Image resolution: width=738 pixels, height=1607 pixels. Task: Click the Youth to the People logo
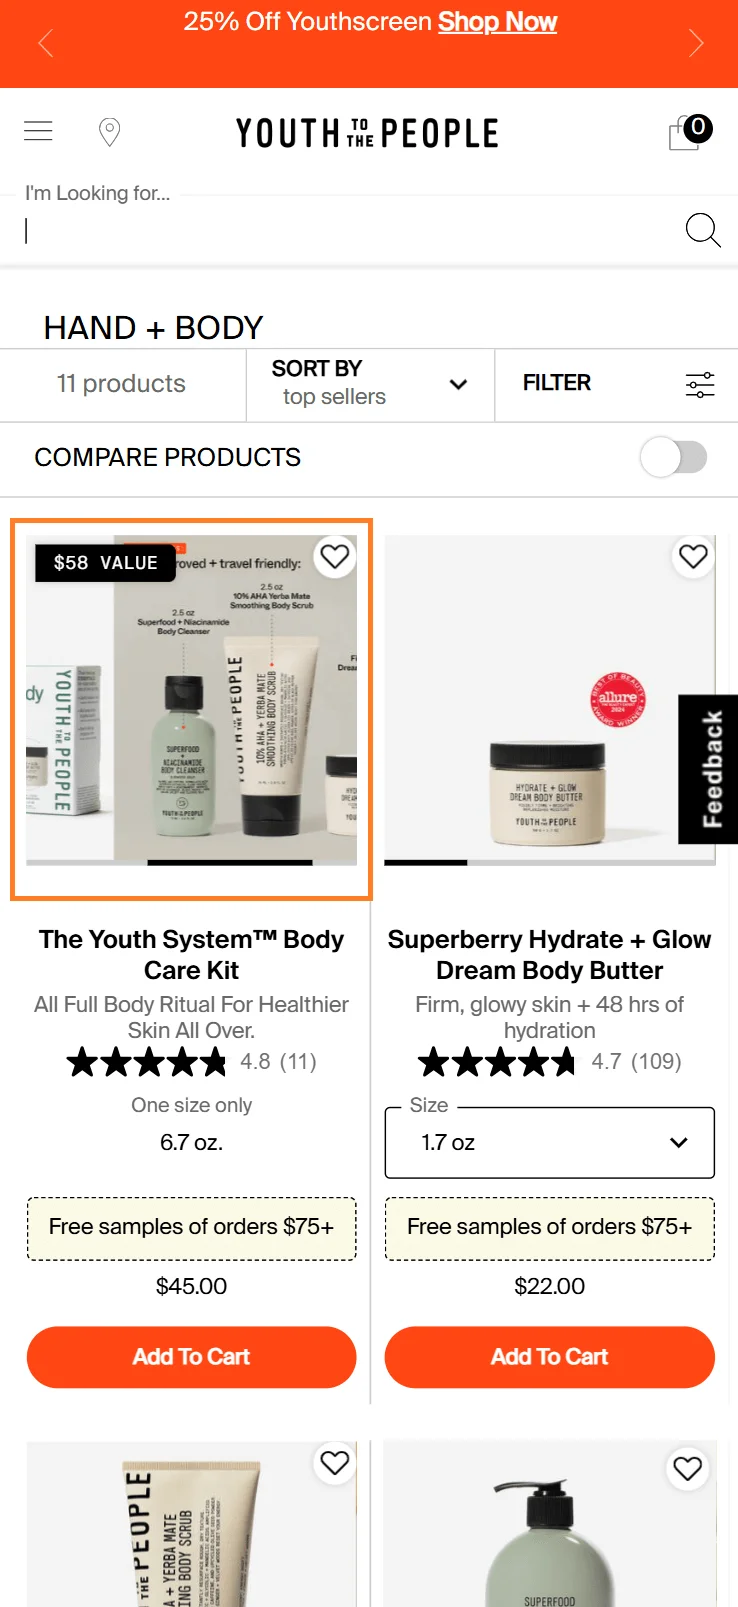coord(367,132)
